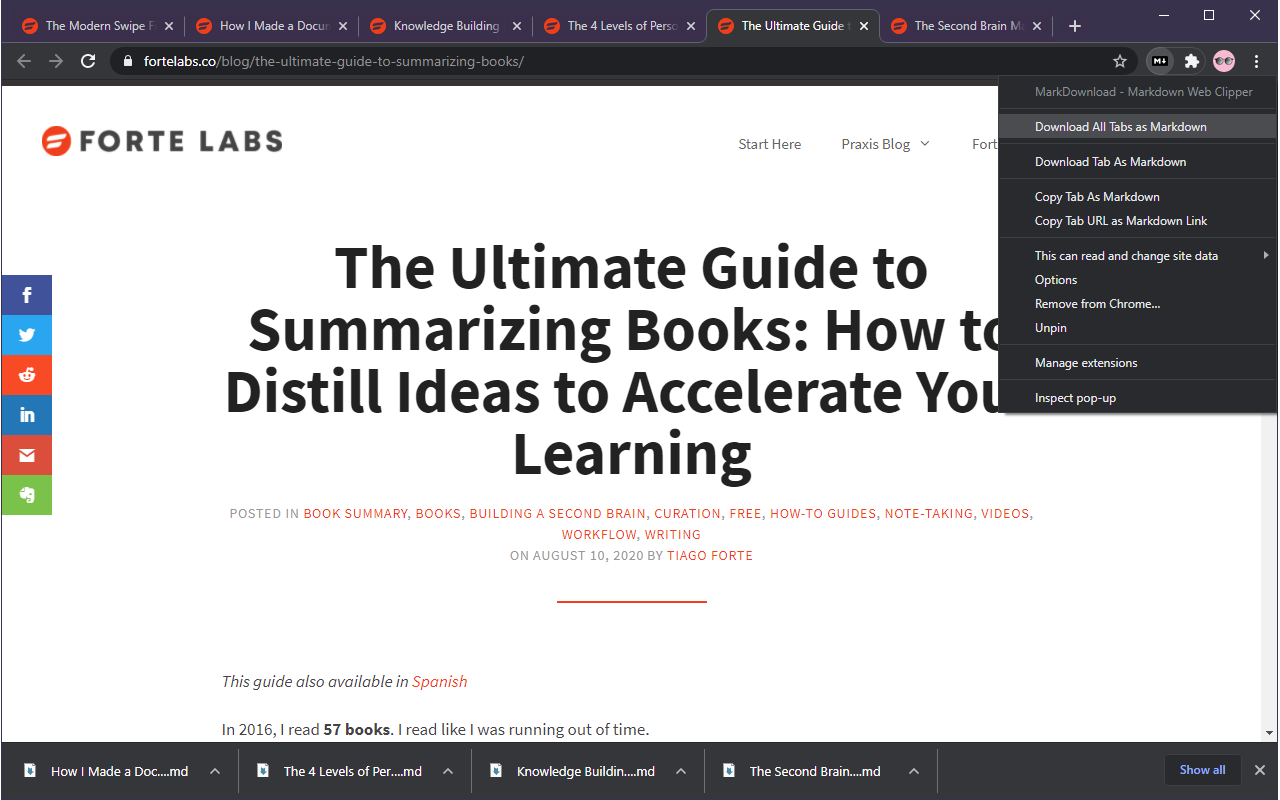
Task: Reload the current page
Action: click(x=88, y=61)
